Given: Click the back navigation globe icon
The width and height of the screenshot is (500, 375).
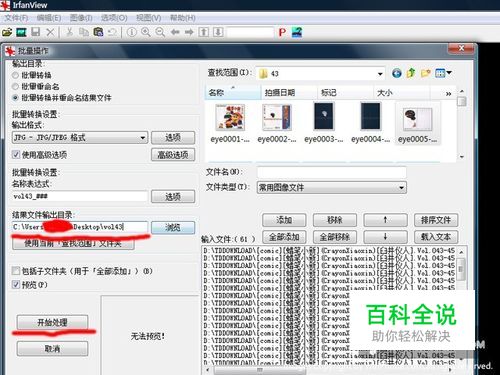Looking at the screenshot, I should coord(396,73).
